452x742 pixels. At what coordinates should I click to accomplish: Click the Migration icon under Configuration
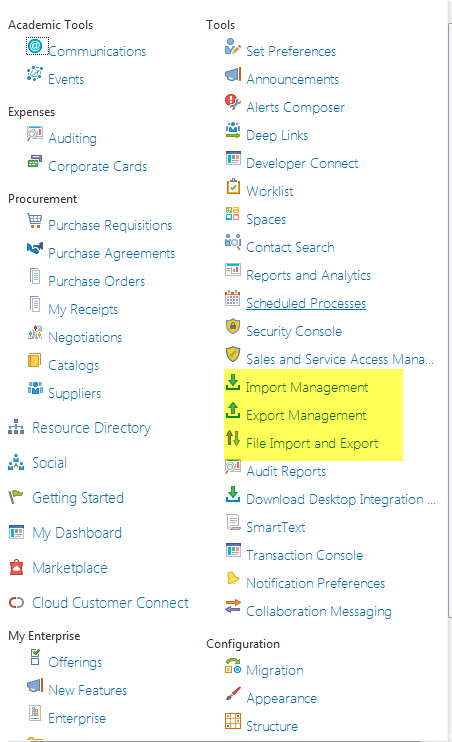coord(233,666)
